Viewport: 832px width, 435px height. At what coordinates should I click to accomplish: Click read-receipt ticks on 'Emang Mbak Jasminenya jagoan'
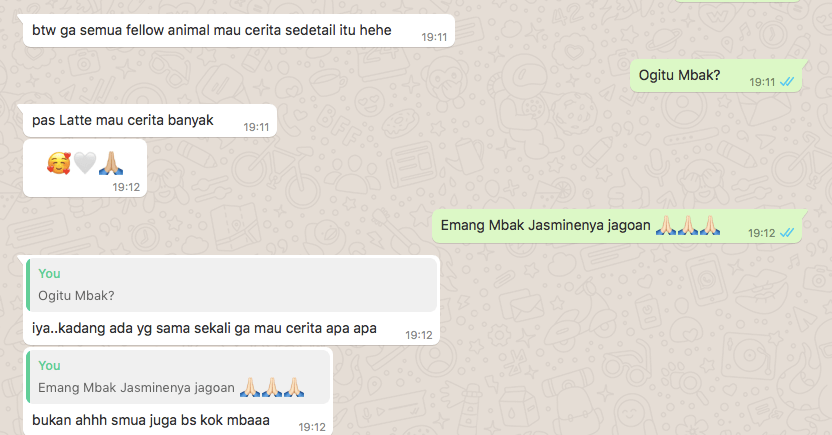pyautogui.click(x=787, y=232)
